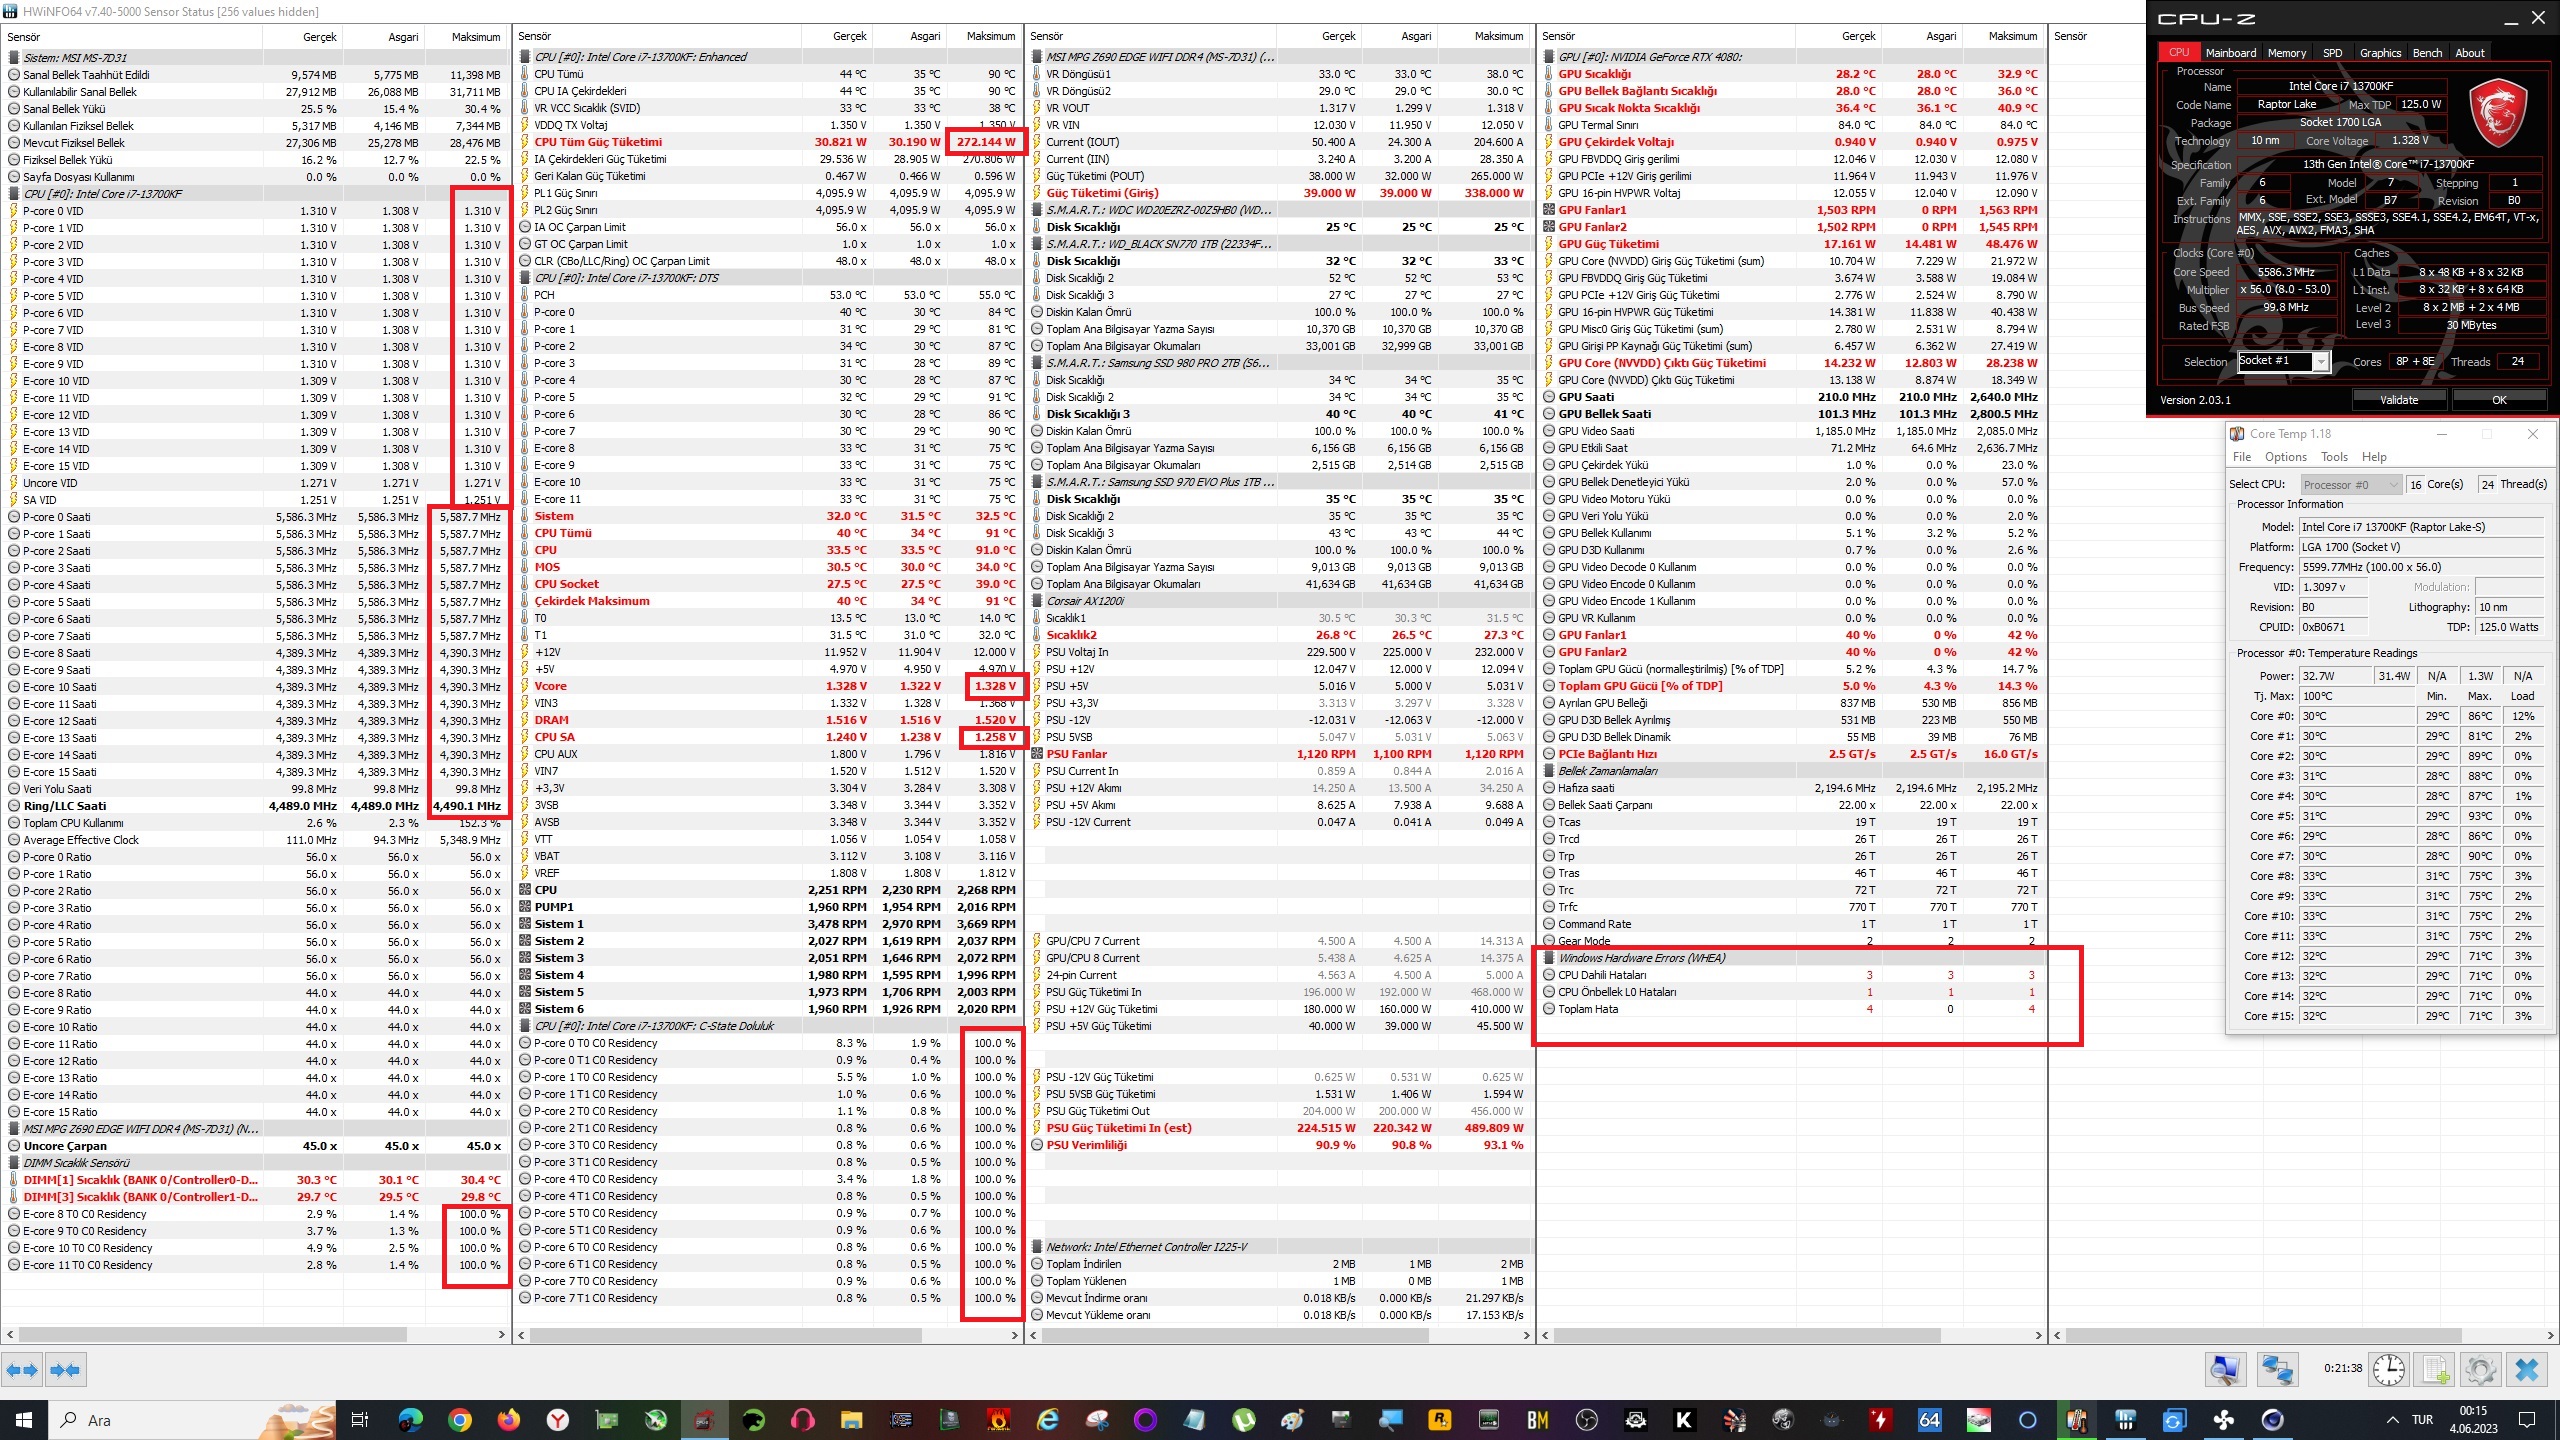
Task: Open the File menu in Core Temp
Action: click(x=2242, y=457)
